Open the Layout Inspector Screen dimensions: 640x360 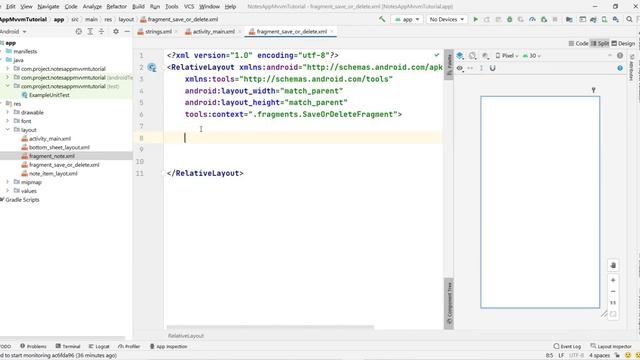(x=611, y=346)
